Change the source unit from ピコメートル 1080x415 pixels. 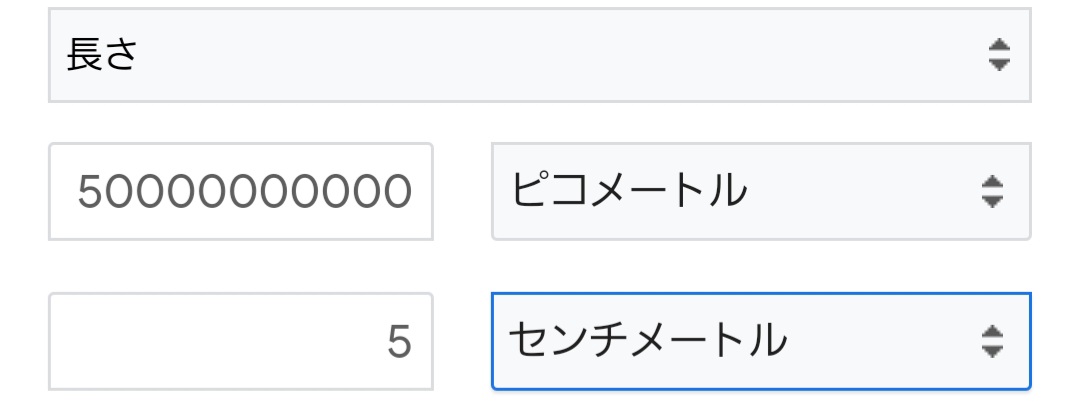[760, 191]
